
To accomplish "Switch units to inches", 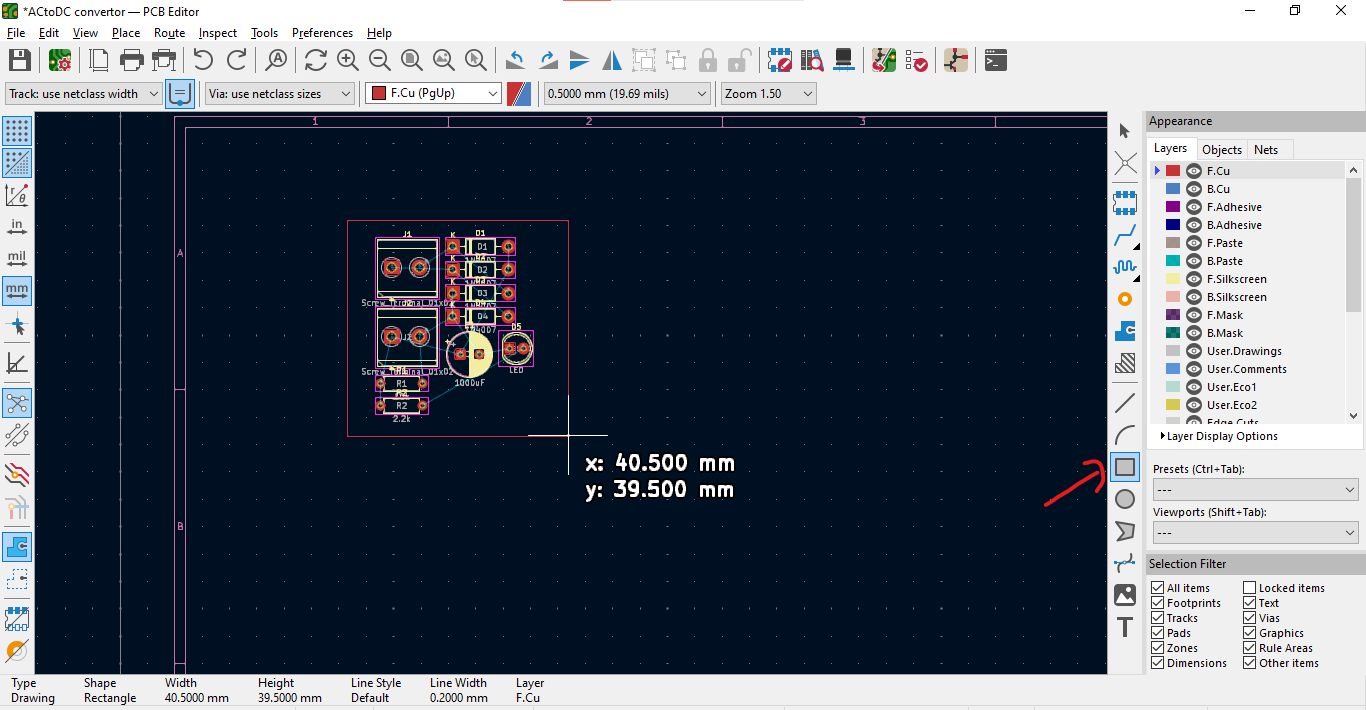I will [17, 227].
